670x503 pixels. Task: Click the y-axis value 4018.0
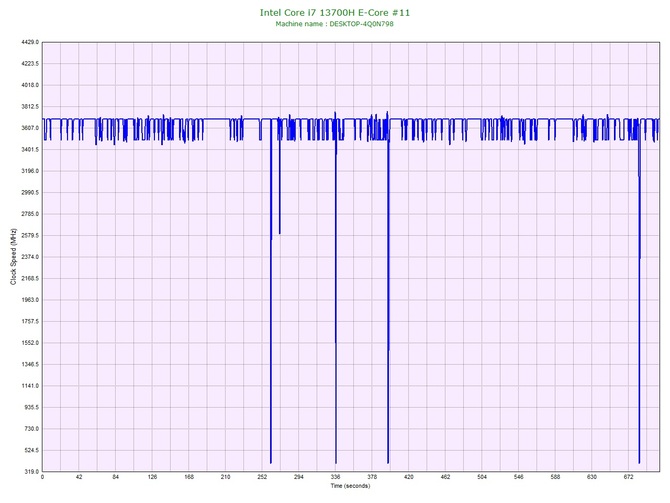pos(30,85)
